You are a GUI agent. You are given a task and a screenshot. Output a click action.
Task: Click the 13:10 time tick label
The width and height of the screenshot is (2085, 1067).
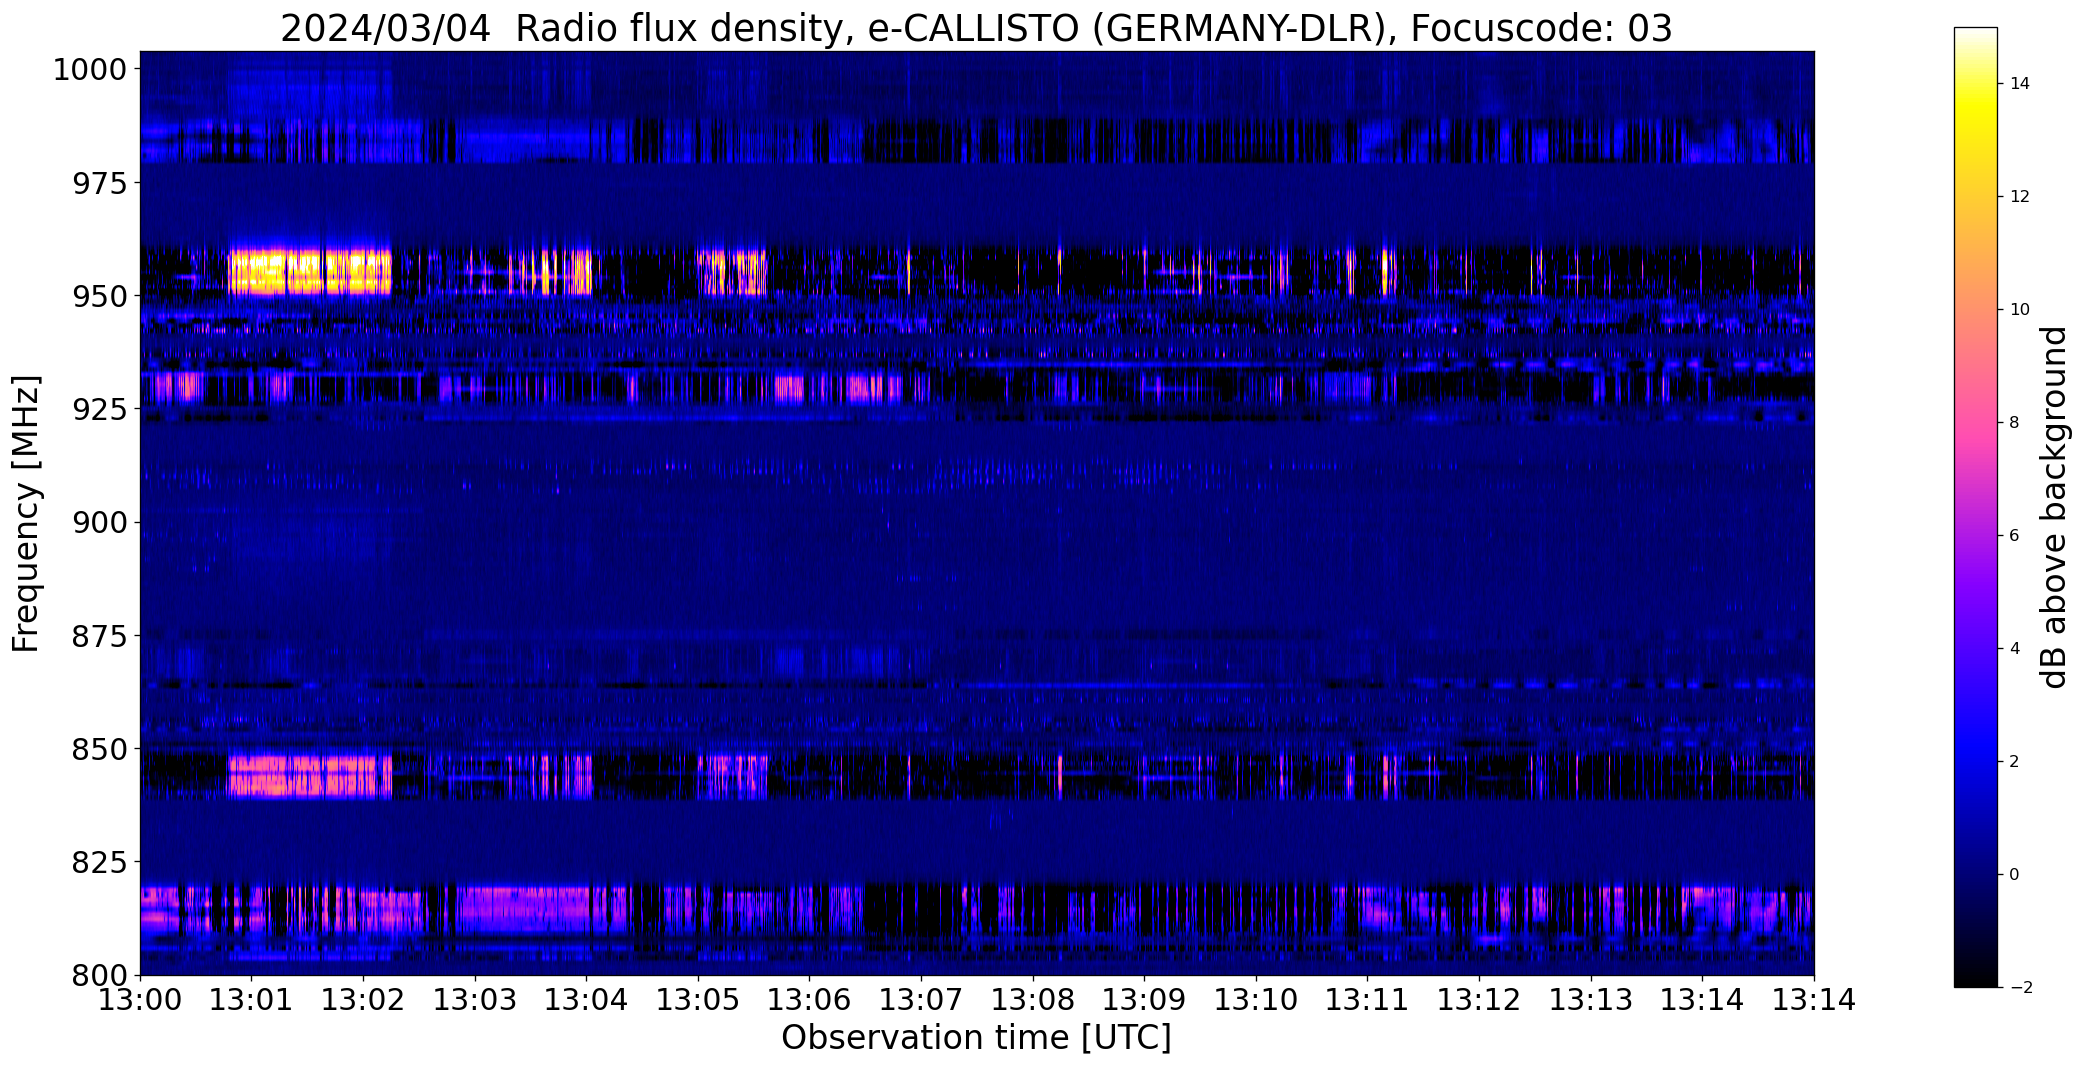coord(1256,1000)
